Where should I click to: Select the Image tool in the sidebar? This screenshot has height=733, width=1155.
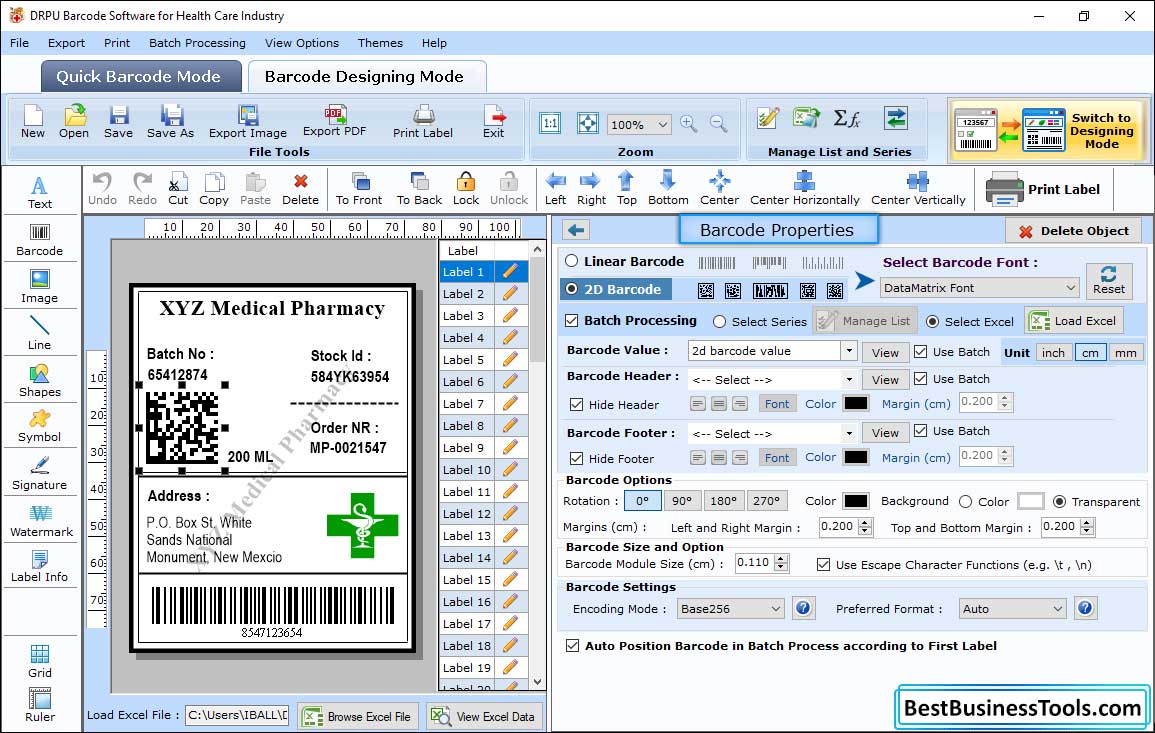tap(40, 287)
